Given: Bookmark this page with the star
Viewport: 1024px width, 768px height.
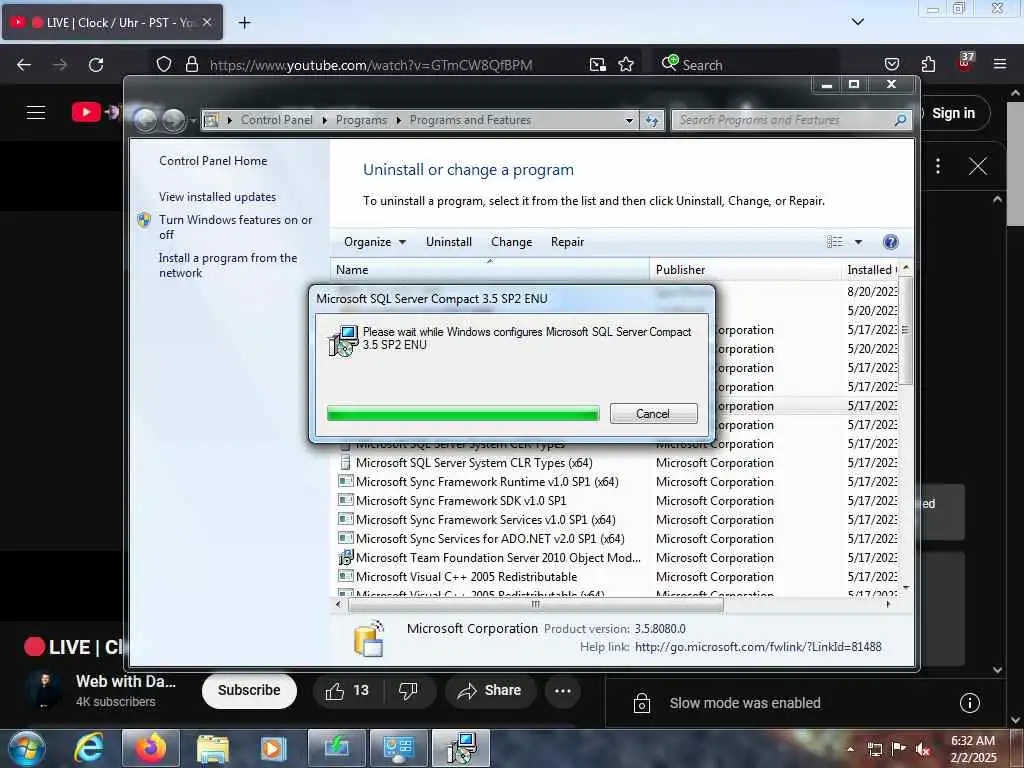Looking at the screenshot, I should click(x=626, y=64).
